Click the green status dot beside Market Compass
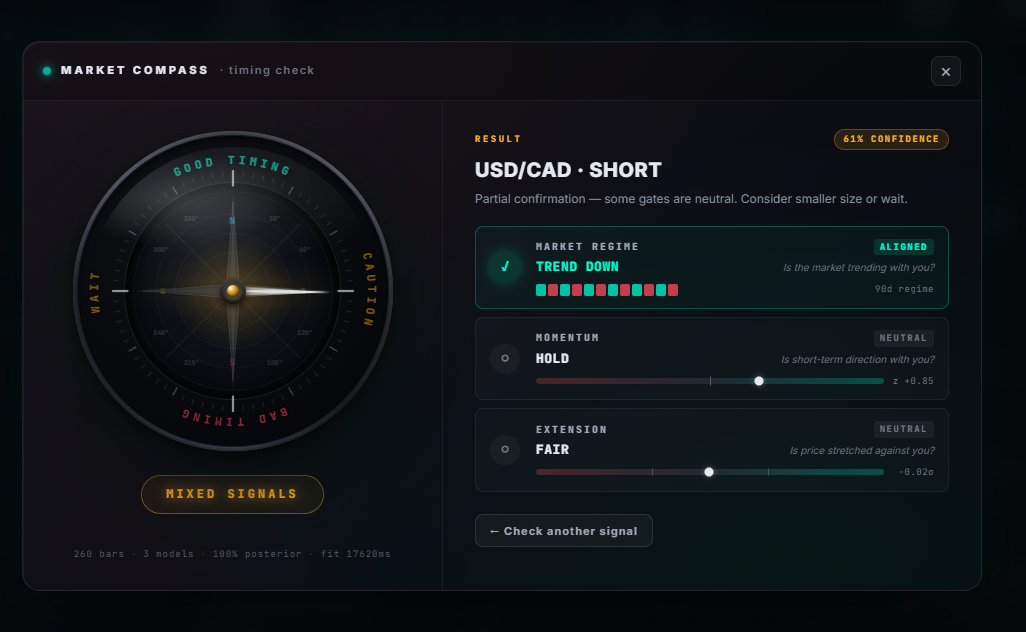The width and height of the screenshot is (1026, 632). (x=47, y=71)
